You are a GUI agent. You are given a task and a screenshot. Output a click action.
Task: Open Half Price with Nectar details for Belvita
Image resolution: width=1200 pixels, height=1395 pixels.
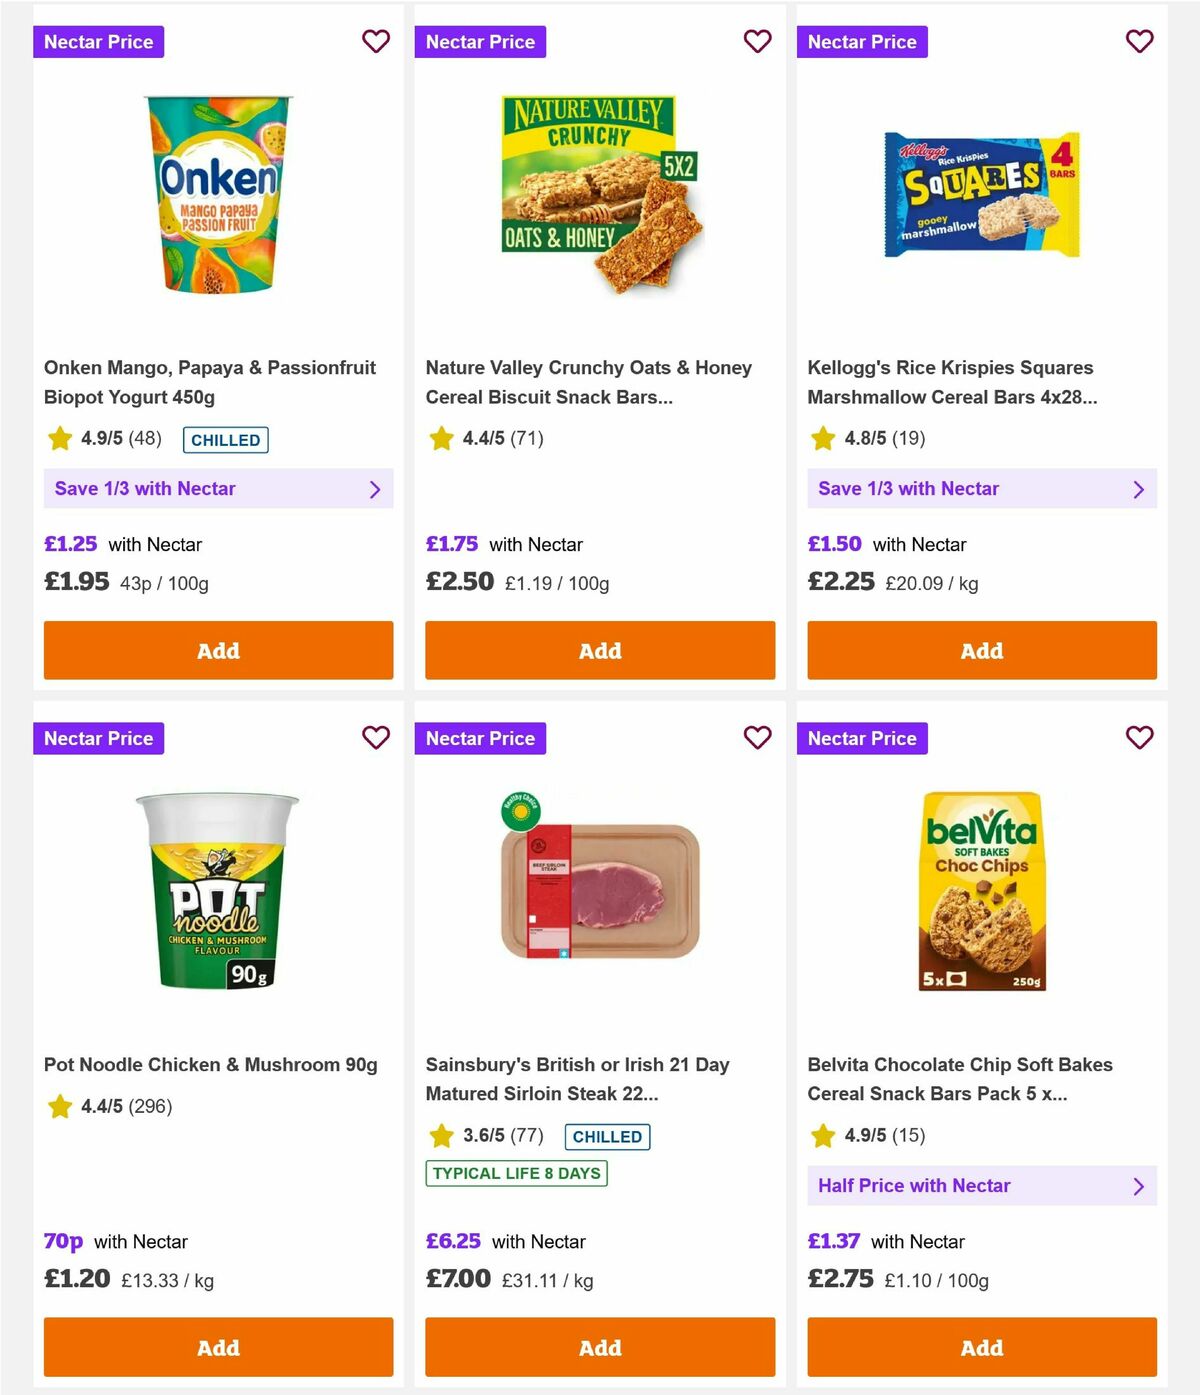[x=982, y=1185]
